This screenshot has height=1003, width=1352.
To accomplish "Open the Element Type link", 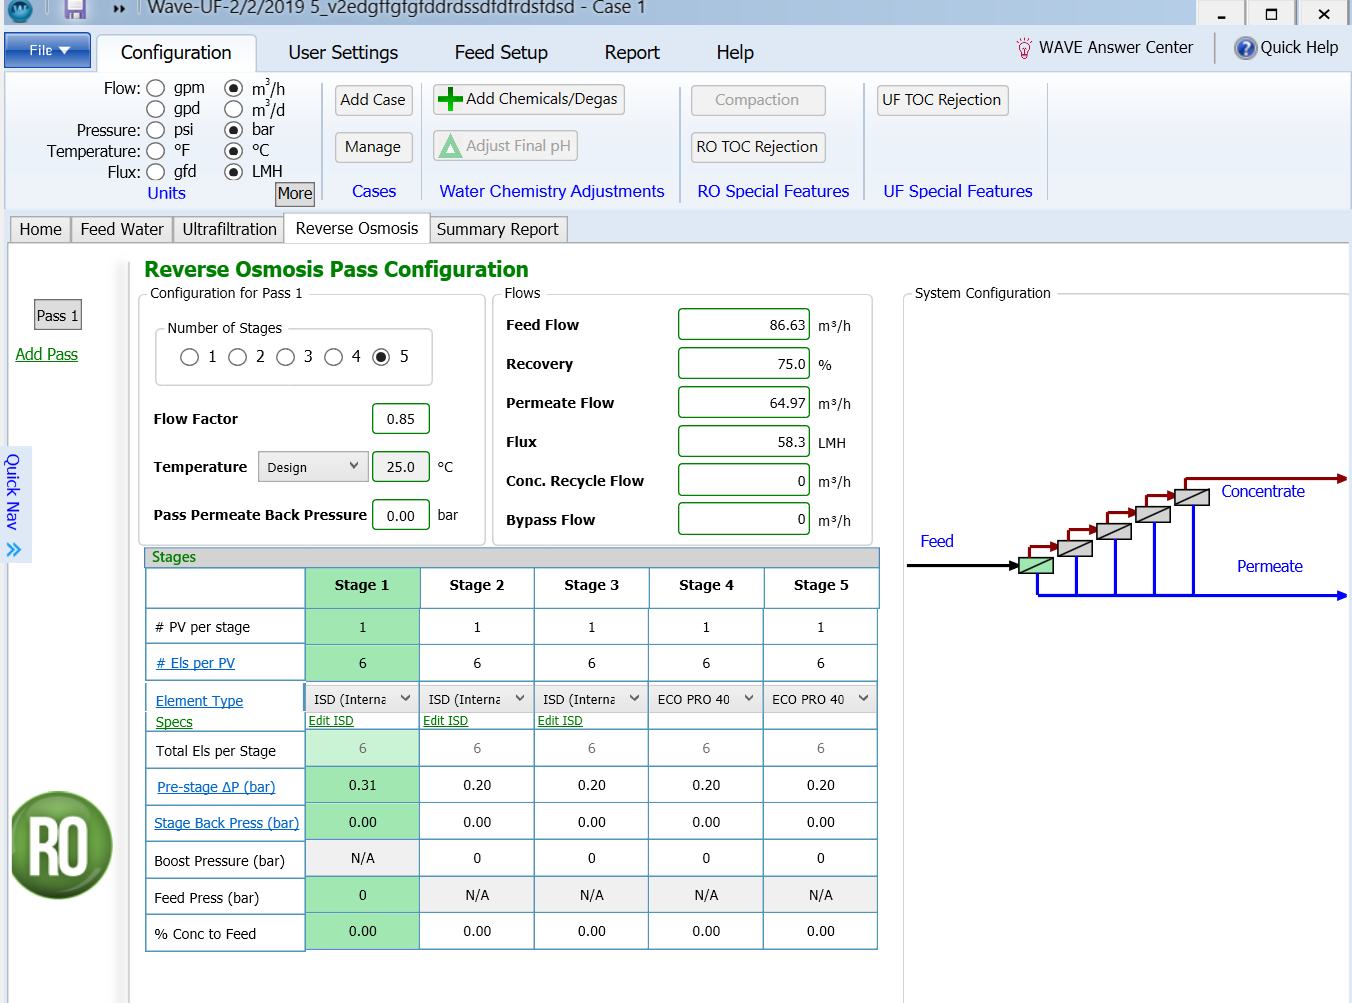I will (x=199, y=701).
